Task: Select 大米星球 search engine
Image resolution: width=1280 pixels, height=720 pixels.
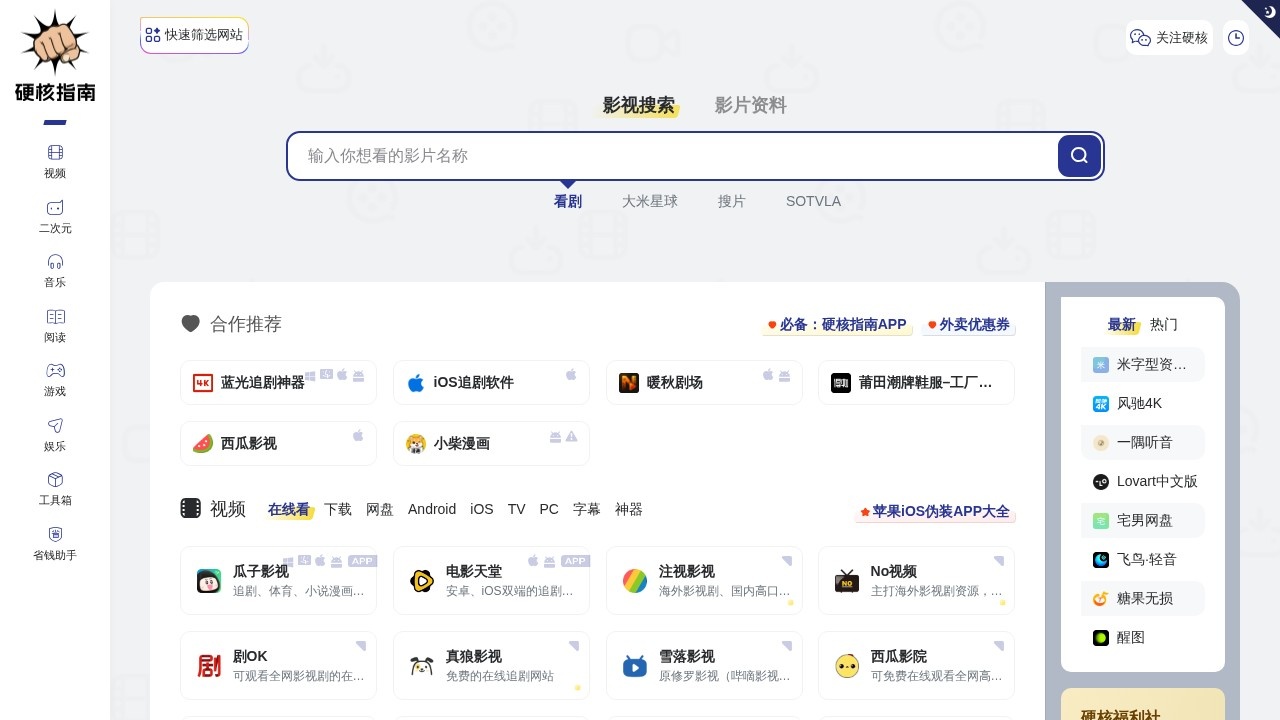Action: tap(650, 201)
